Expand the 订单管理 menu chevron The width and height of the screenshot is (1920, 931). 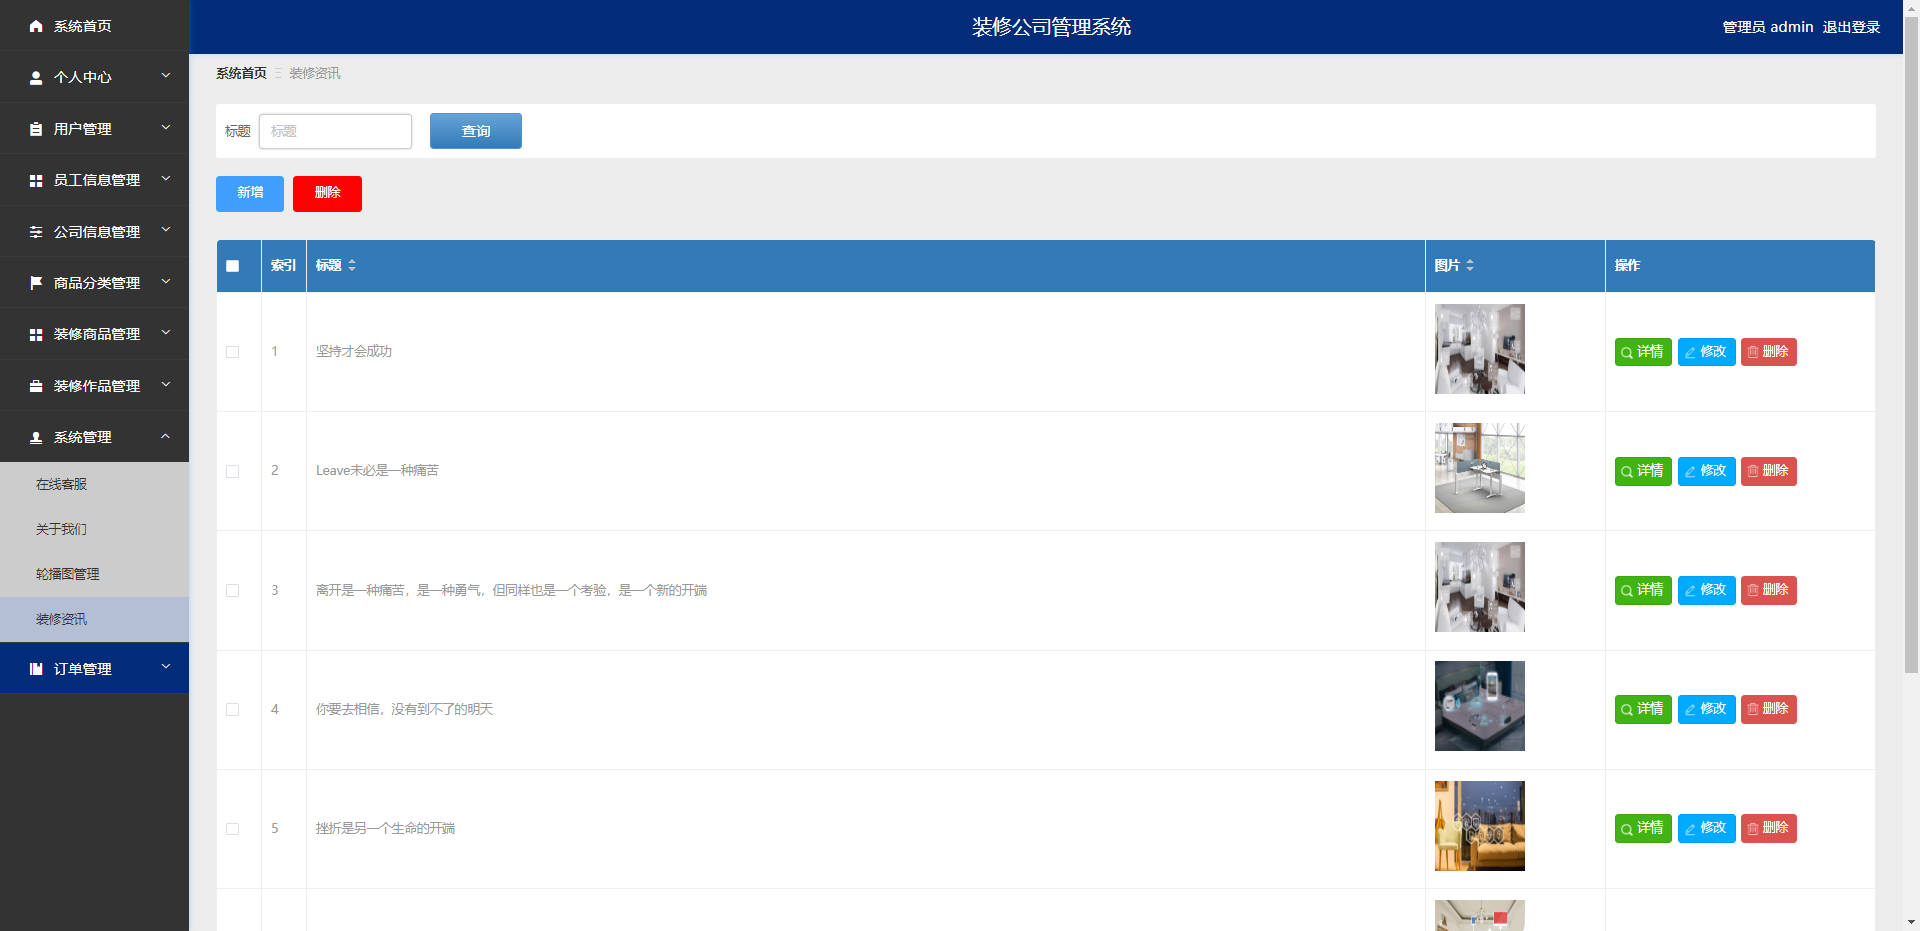pyautogui.click(x=166, y=667)
